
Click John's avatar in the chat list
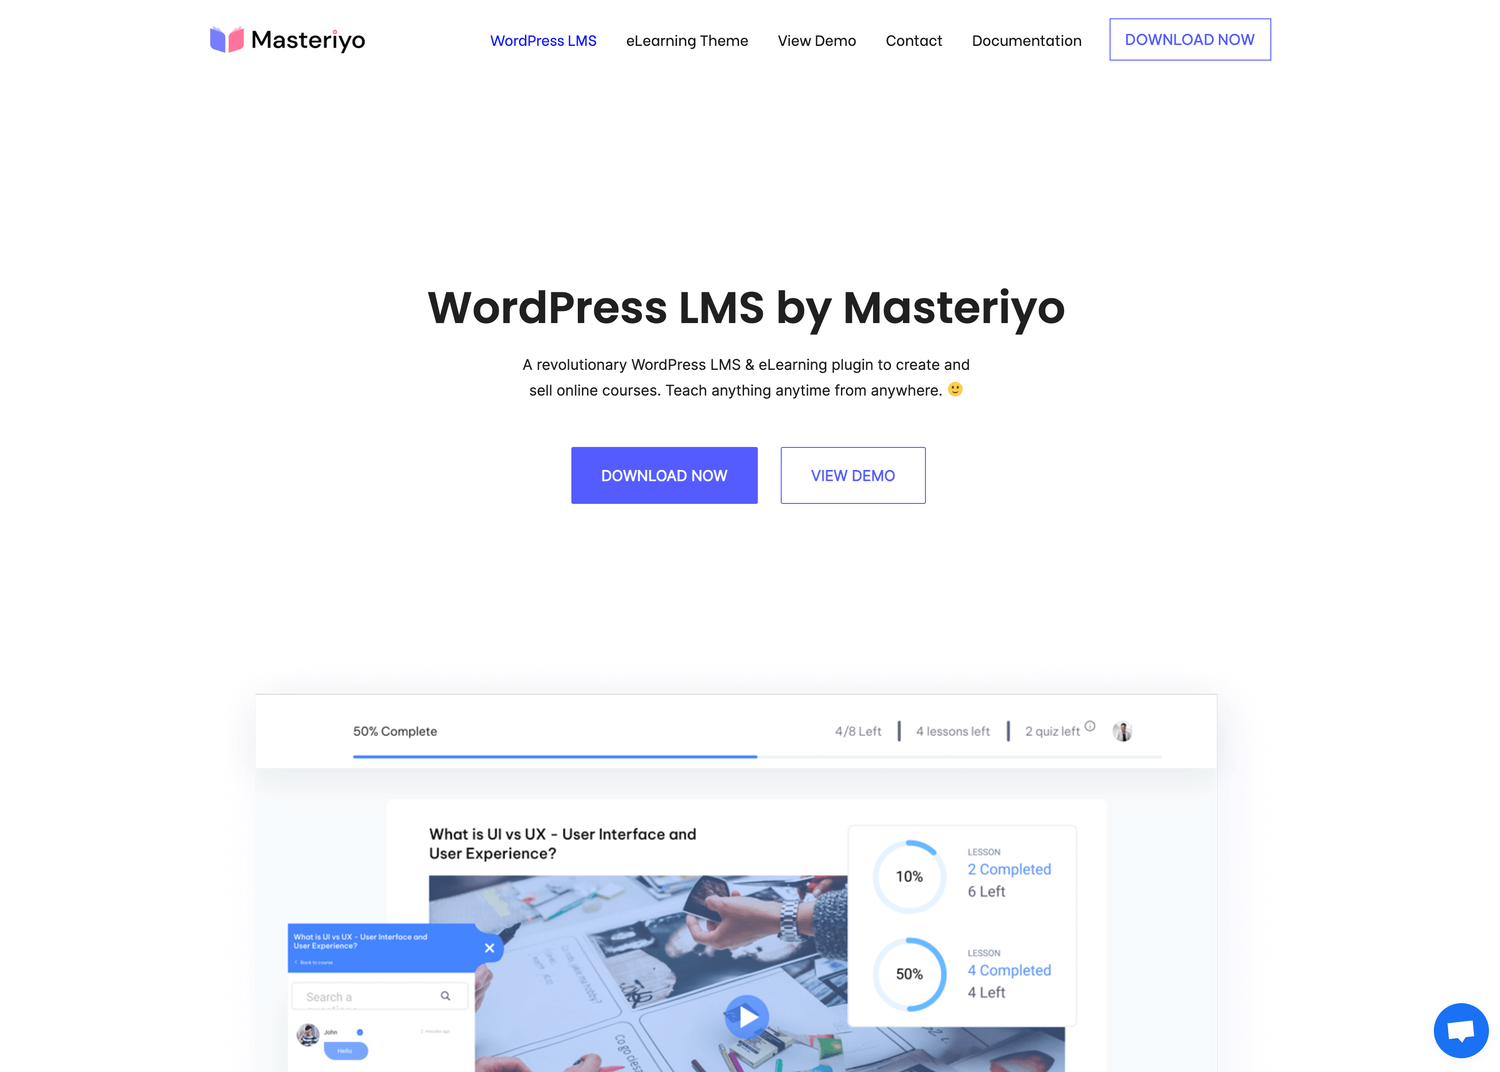[x=308, y=1034]
